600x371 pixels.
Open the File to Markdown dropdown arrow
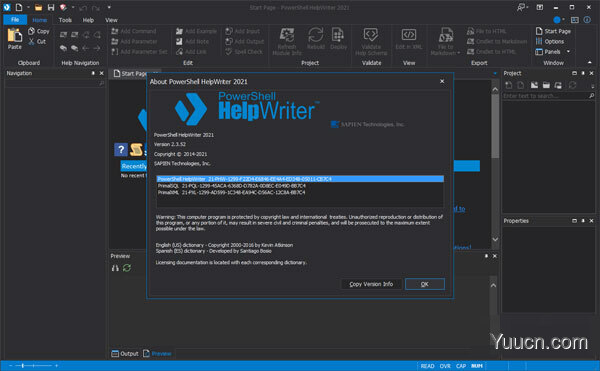[458, 53]
